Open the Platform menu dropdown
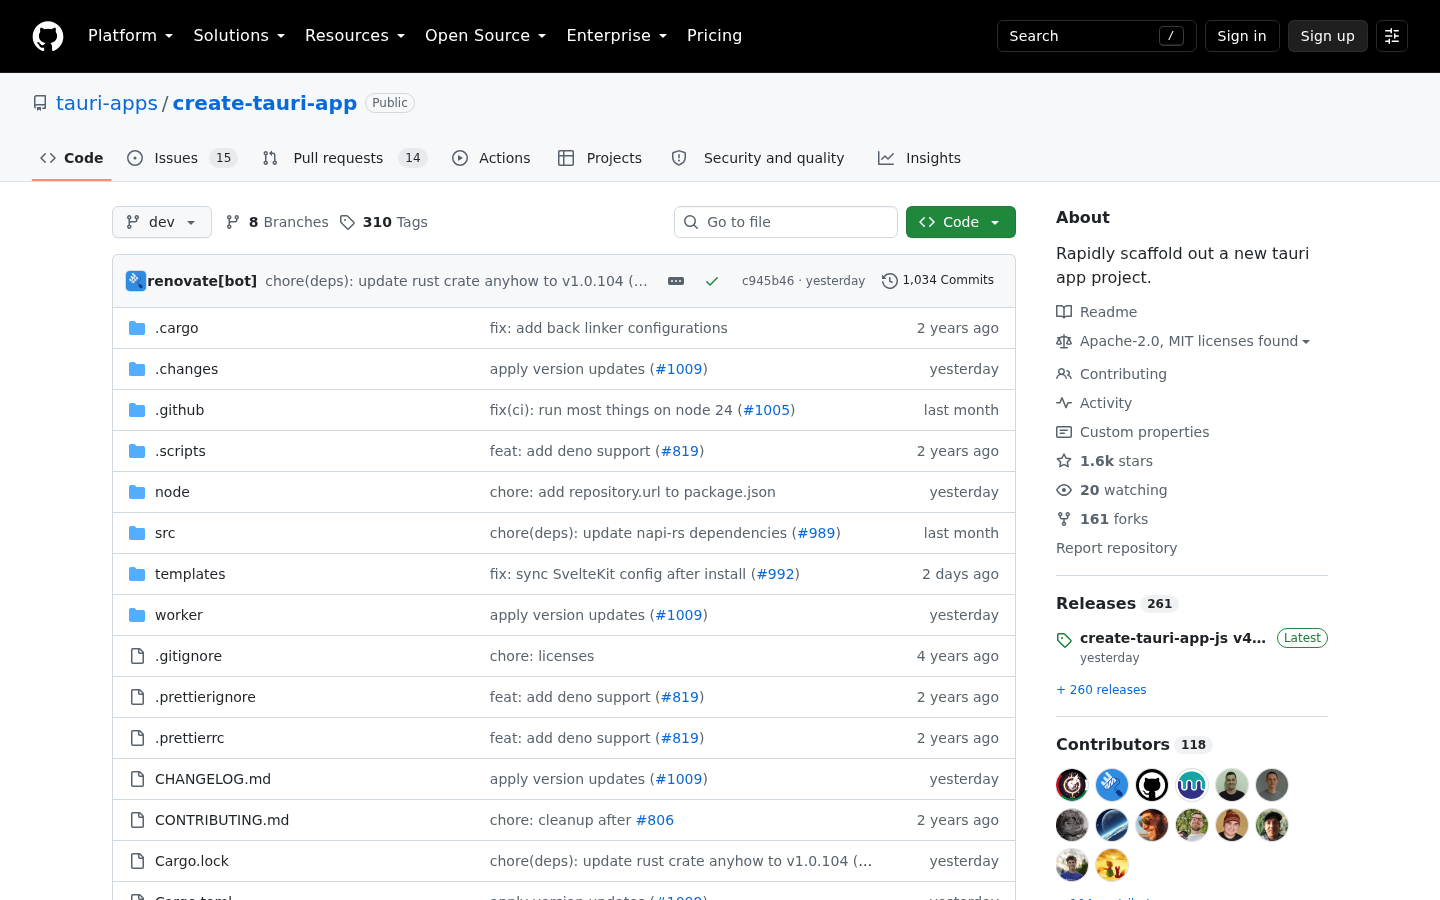 pyautogui.click(x=131, y=36)
